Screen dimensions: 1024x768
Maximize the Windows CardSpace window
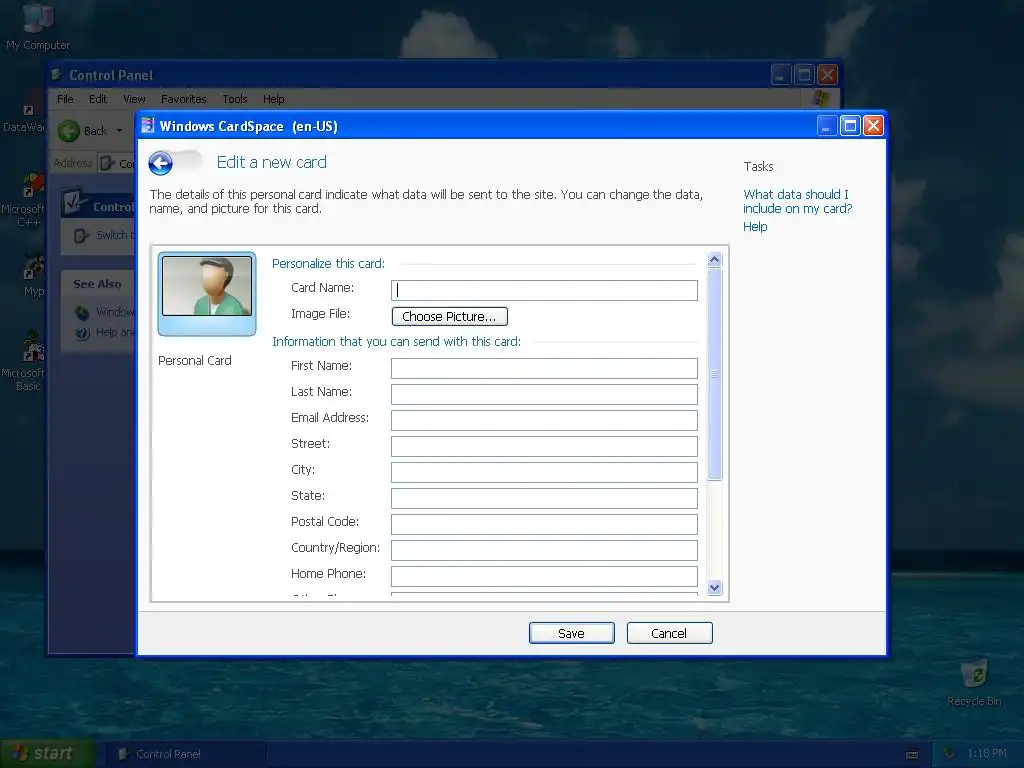point(850,125)
